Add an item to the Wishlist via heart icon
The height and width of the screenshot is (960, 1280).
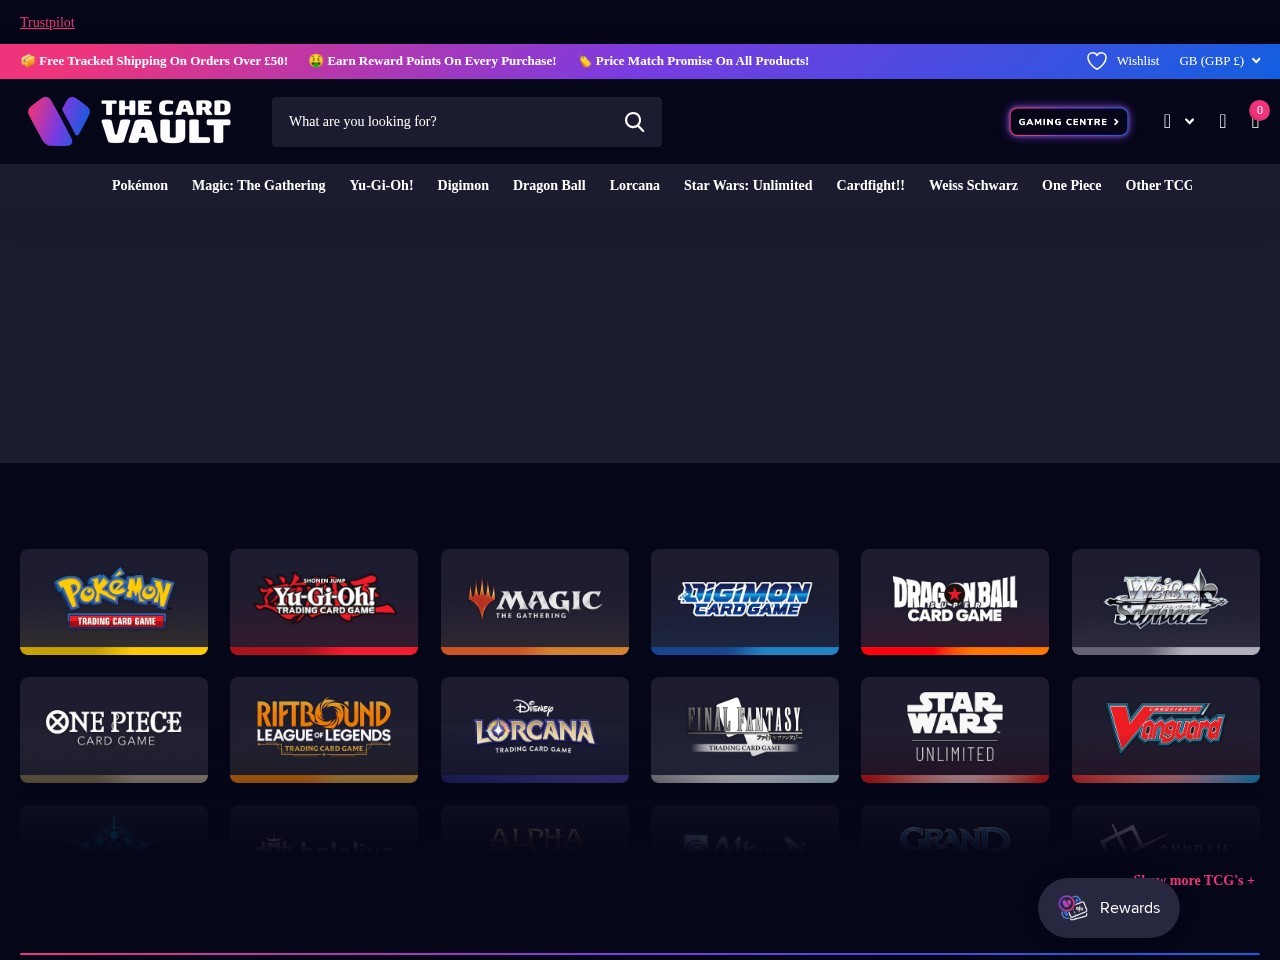pyautogui.click(x=1097, y=61)
